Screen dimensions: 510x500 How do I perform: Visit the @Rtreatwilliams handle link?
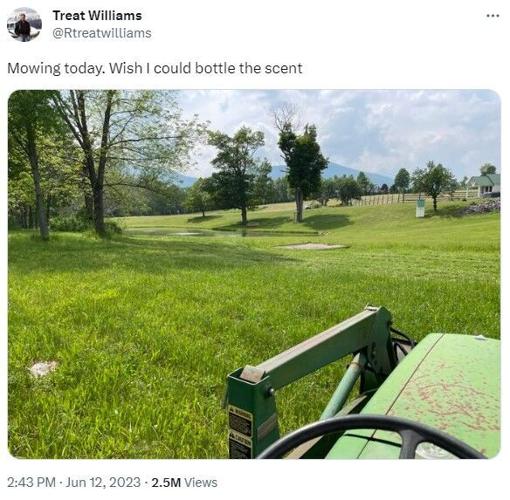[102, 33]
